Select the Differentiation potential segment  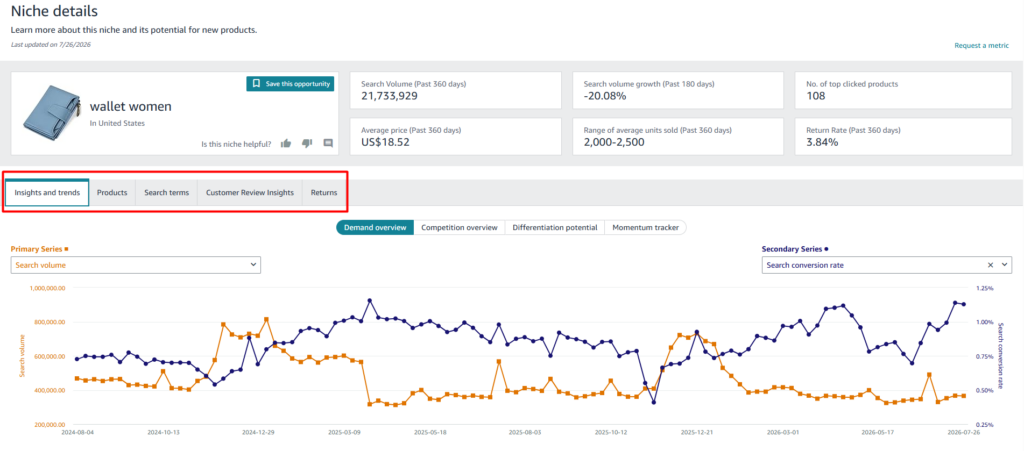(x=554, y=228)
